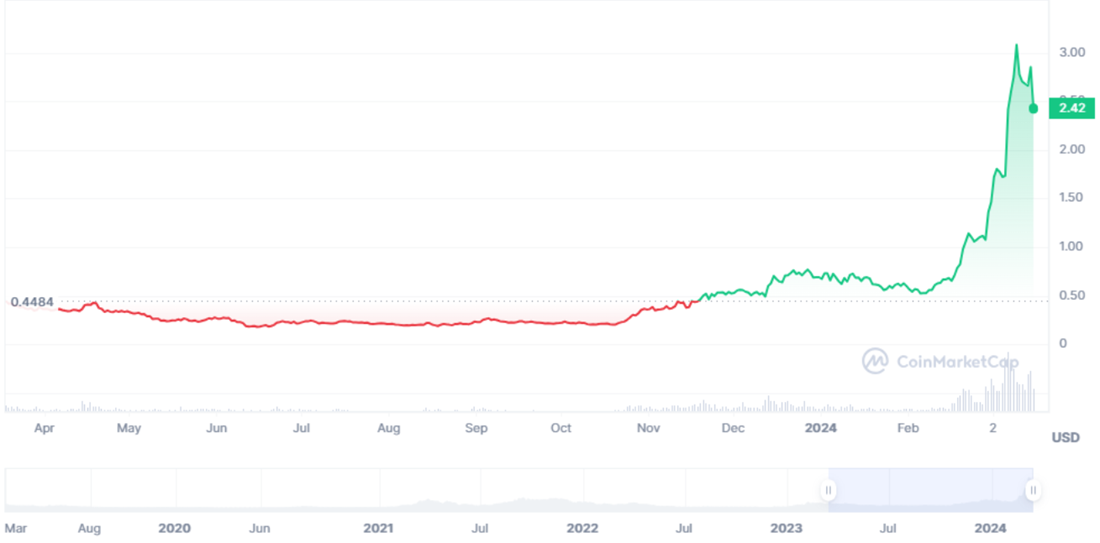Image resolution: width=1100 pixels, height=543 pixels.
Task: Click the highlighted selected range in navigator
Action: tap(930, 490)
